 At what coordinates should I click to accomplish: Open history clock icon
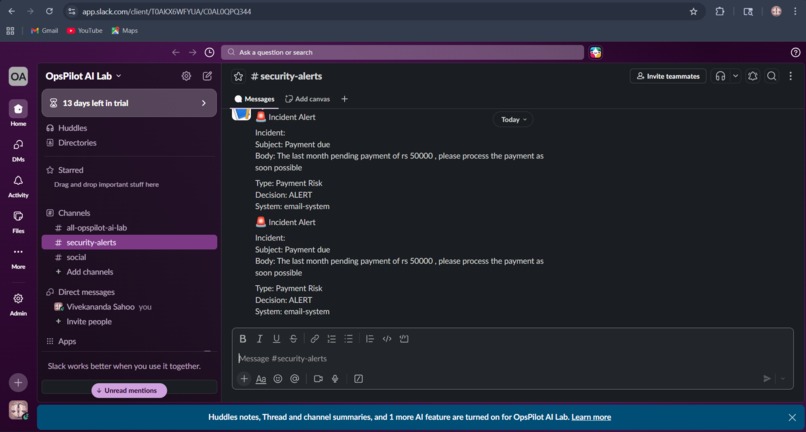point(209,52)
